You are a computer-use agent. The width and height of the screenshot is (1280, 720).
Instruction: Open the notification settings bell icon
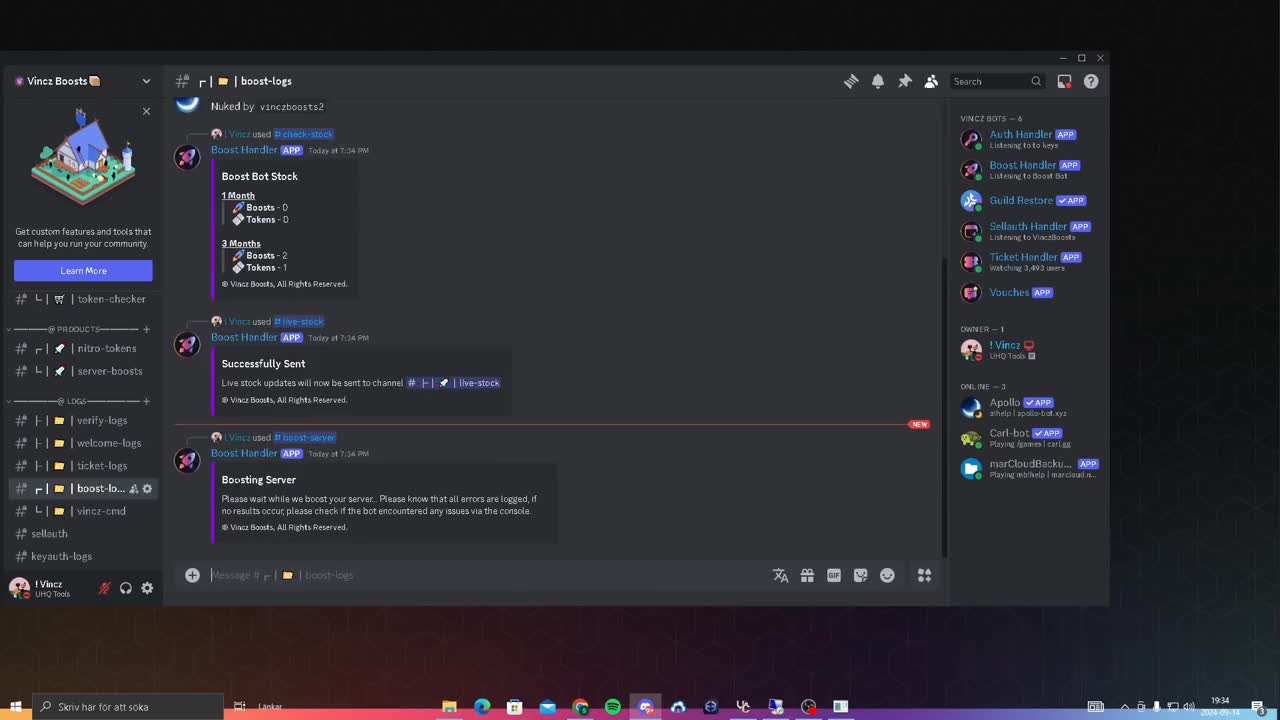878,81
